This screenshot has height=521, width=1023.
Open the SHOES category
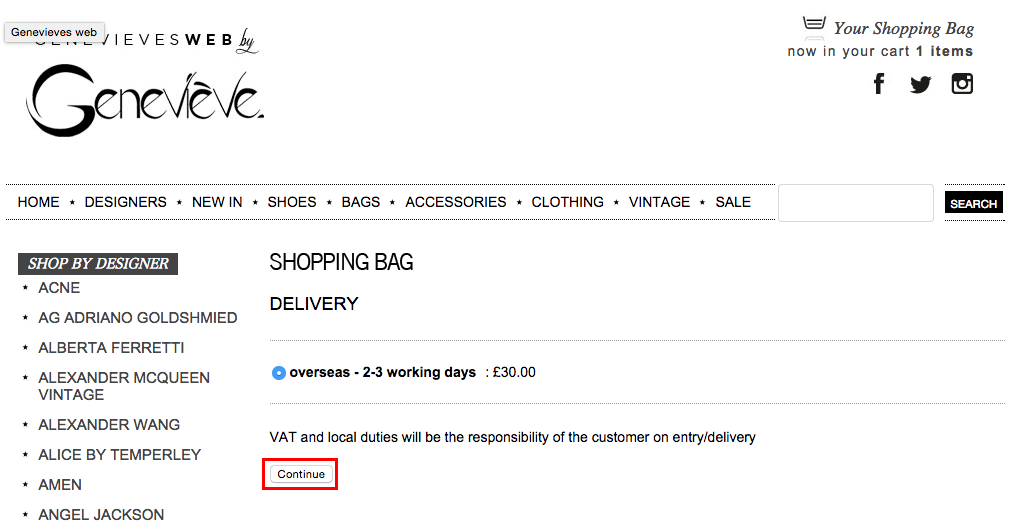[292, 202]
